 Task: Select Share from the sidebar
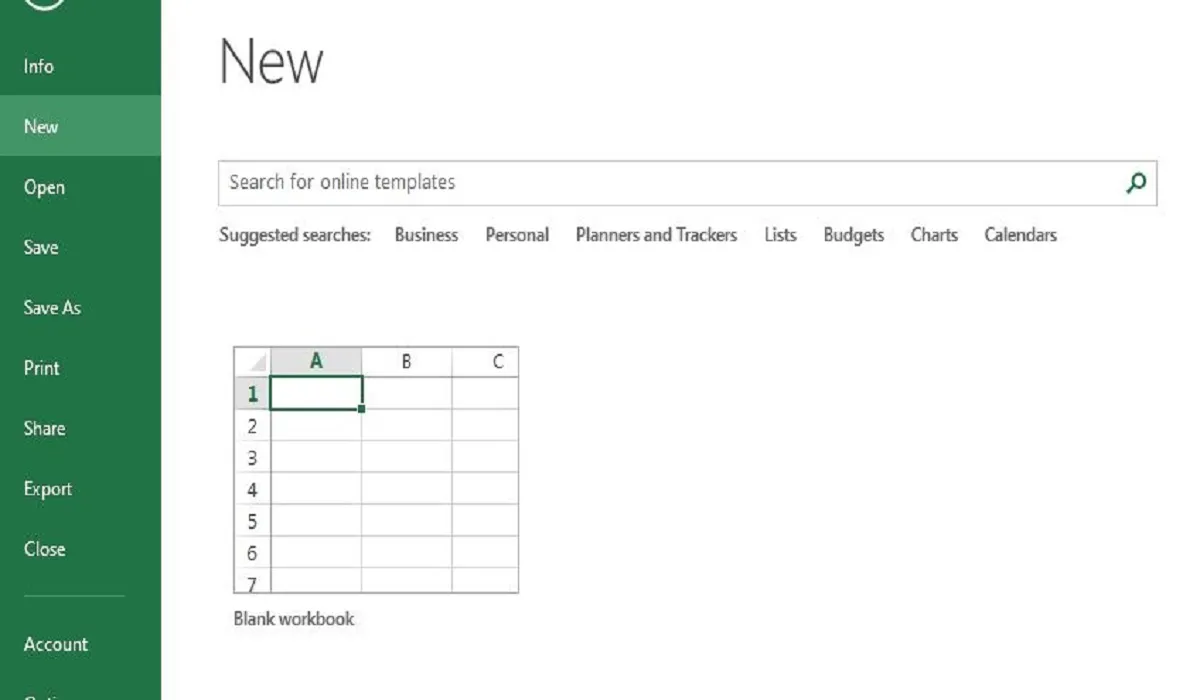tap(44, 428)
